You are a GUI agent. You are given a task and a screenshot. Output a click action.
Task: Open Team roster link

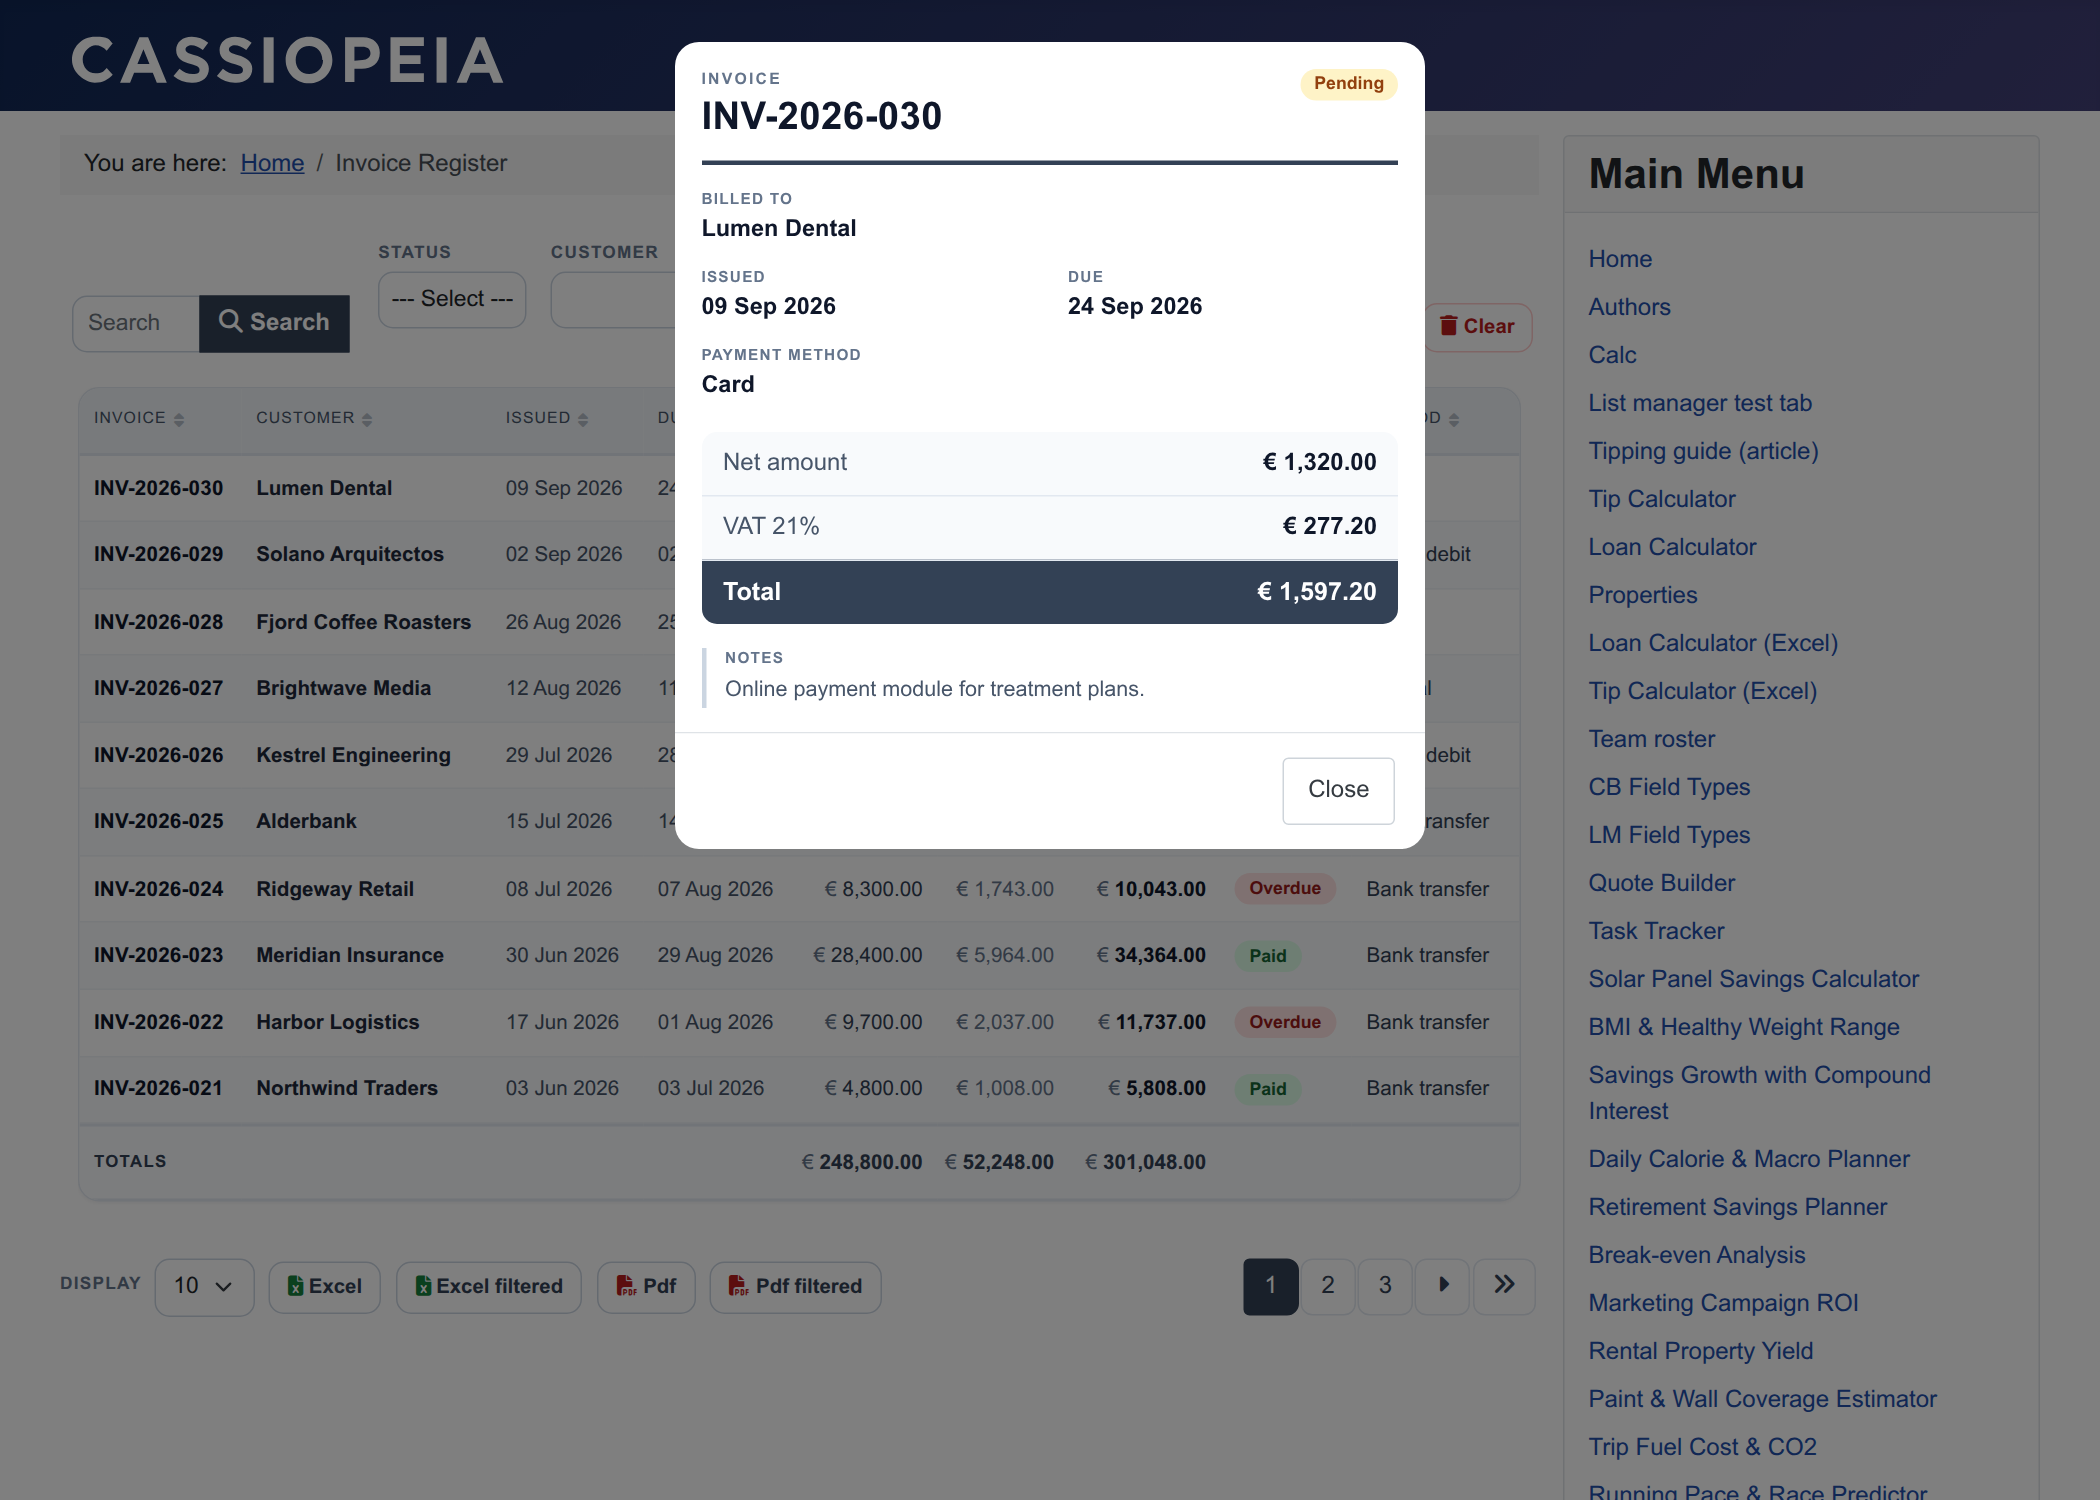point(1652,739)
